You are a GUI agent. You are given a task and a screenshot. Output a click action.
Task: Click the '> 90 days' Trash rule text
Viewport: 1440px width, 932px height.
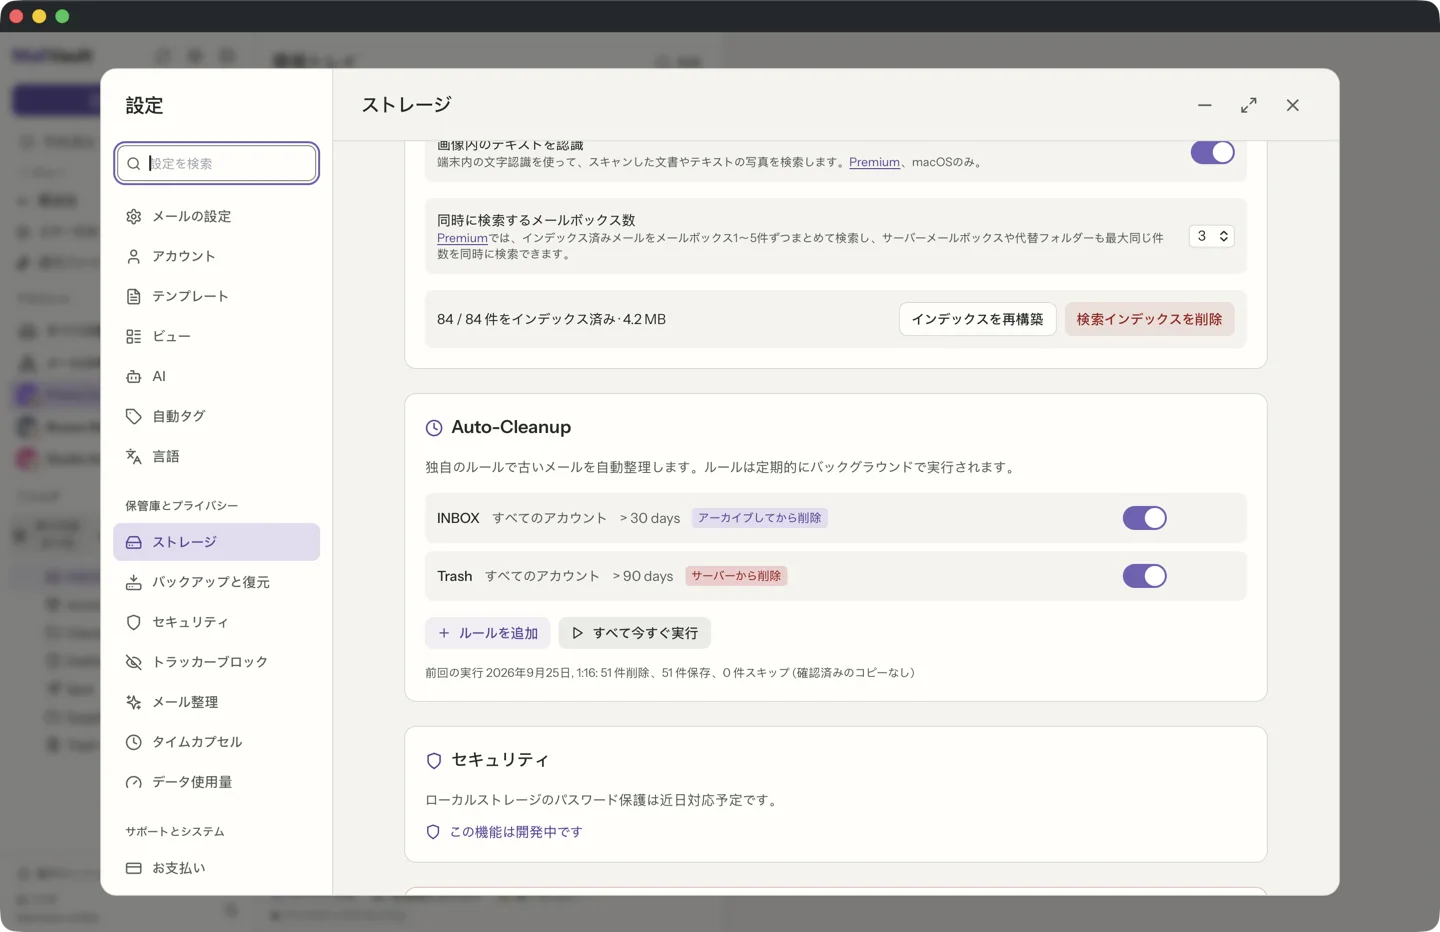click(643, 576)
